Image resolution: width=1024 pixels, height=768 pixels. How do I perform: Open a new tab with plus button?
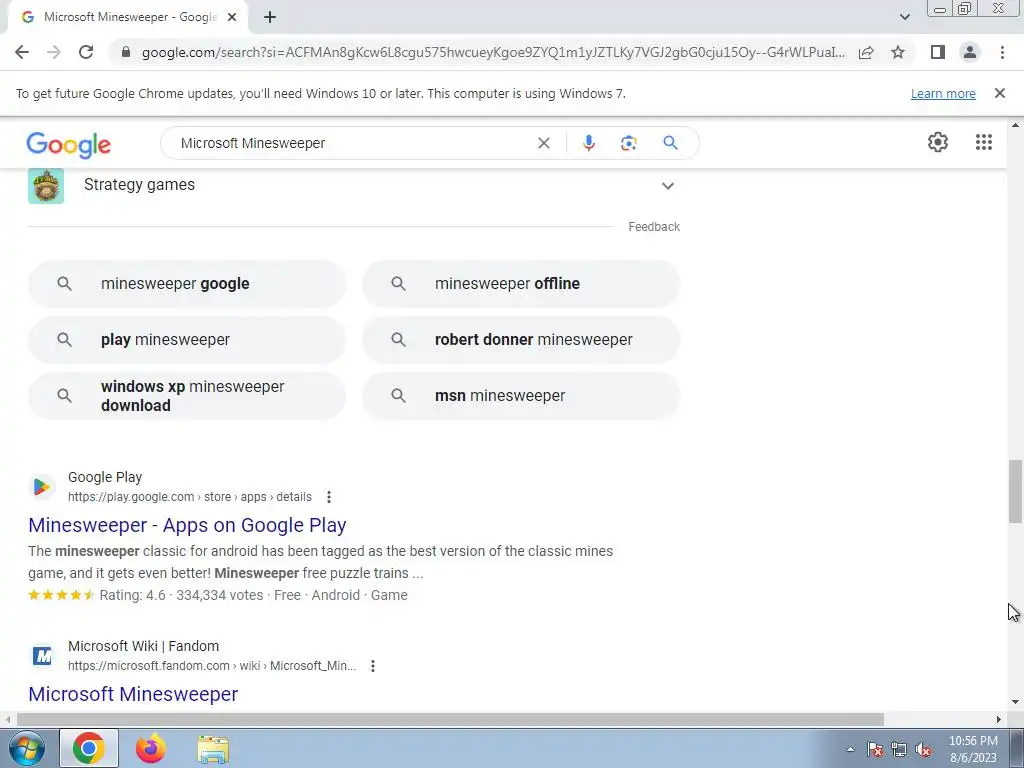270,17
